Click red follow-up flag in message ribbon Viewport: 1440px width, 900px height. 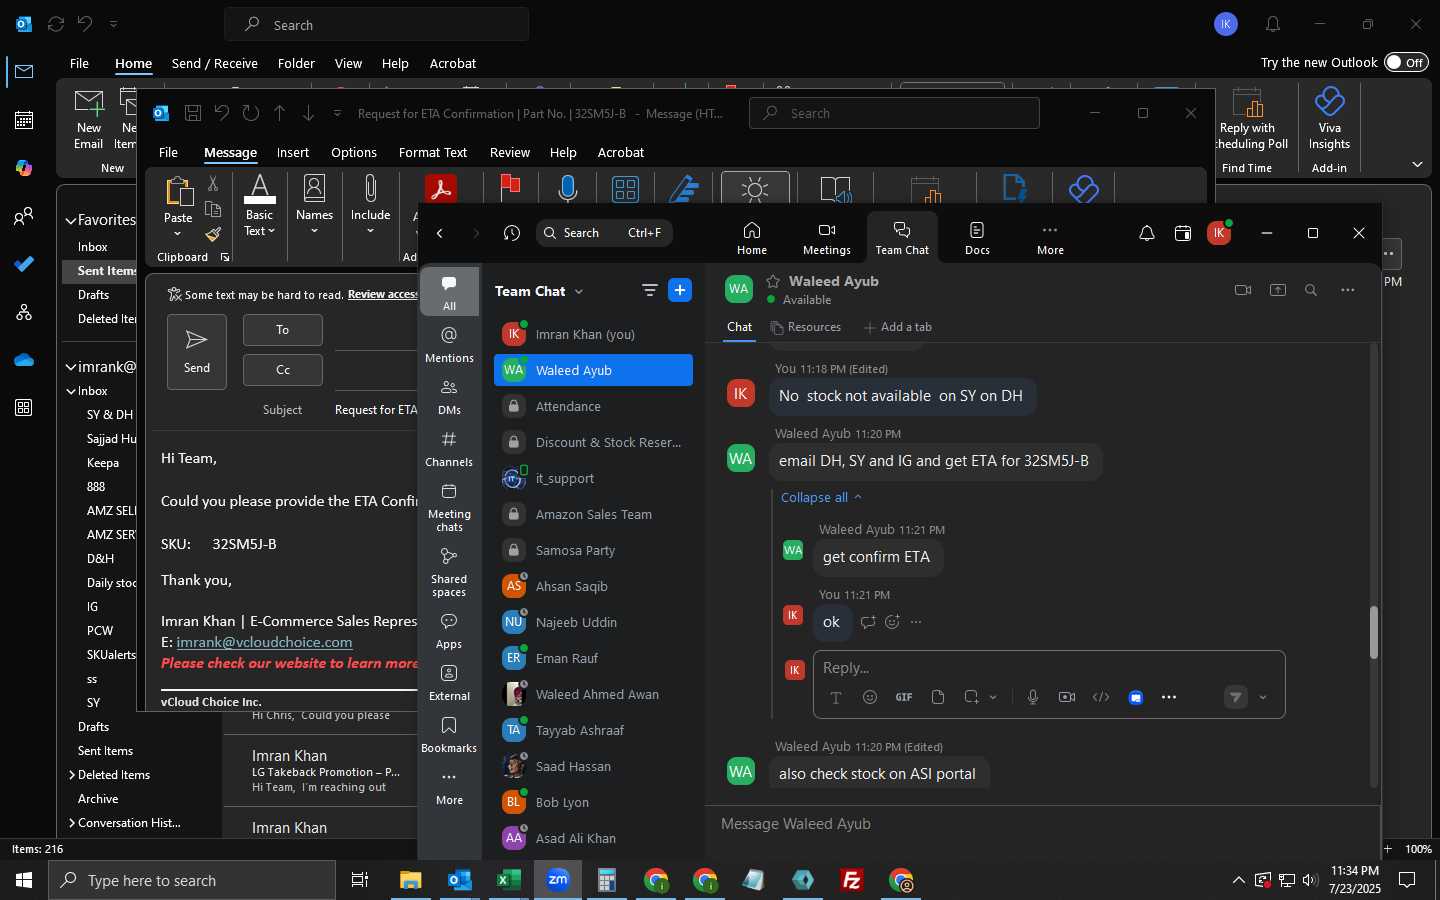click(510, 187)
